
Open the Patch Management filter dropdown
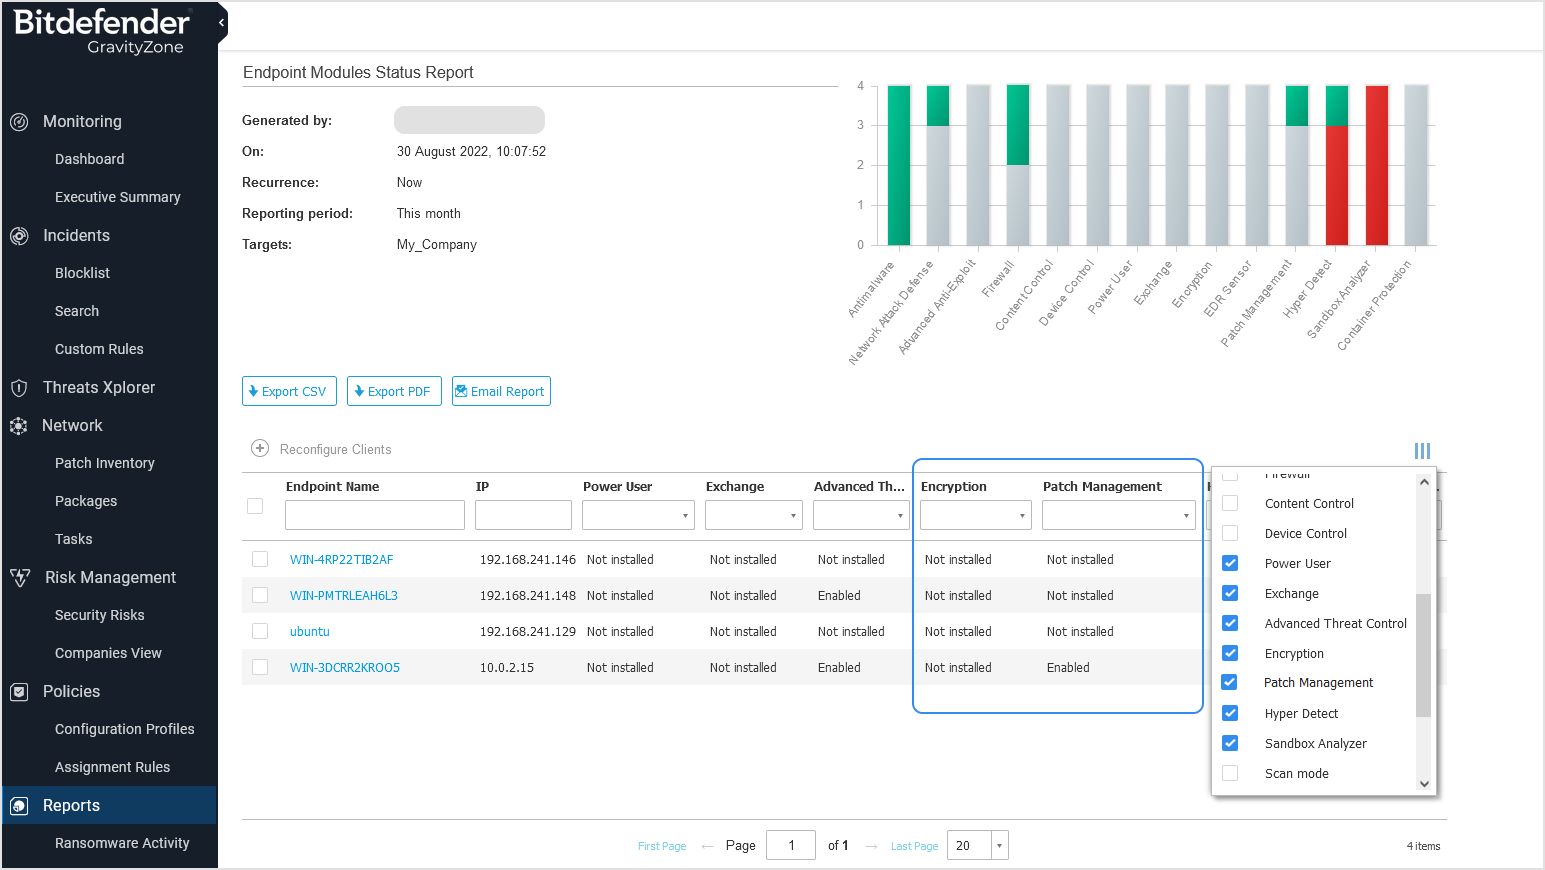pos(1119,515)
